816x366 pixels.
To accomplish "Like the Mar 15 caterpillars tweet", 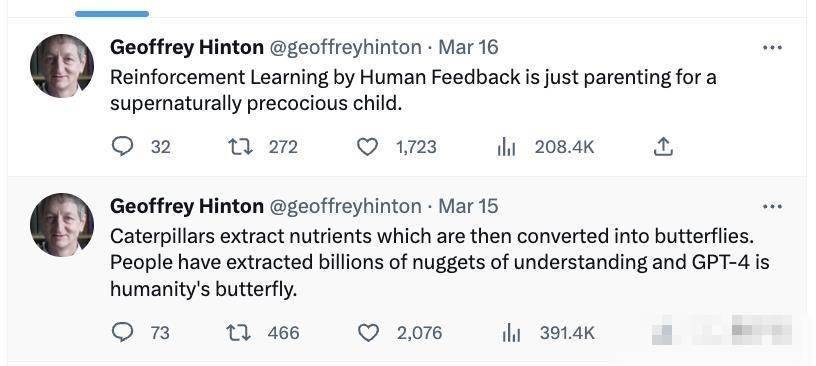I will coord(368,333).
